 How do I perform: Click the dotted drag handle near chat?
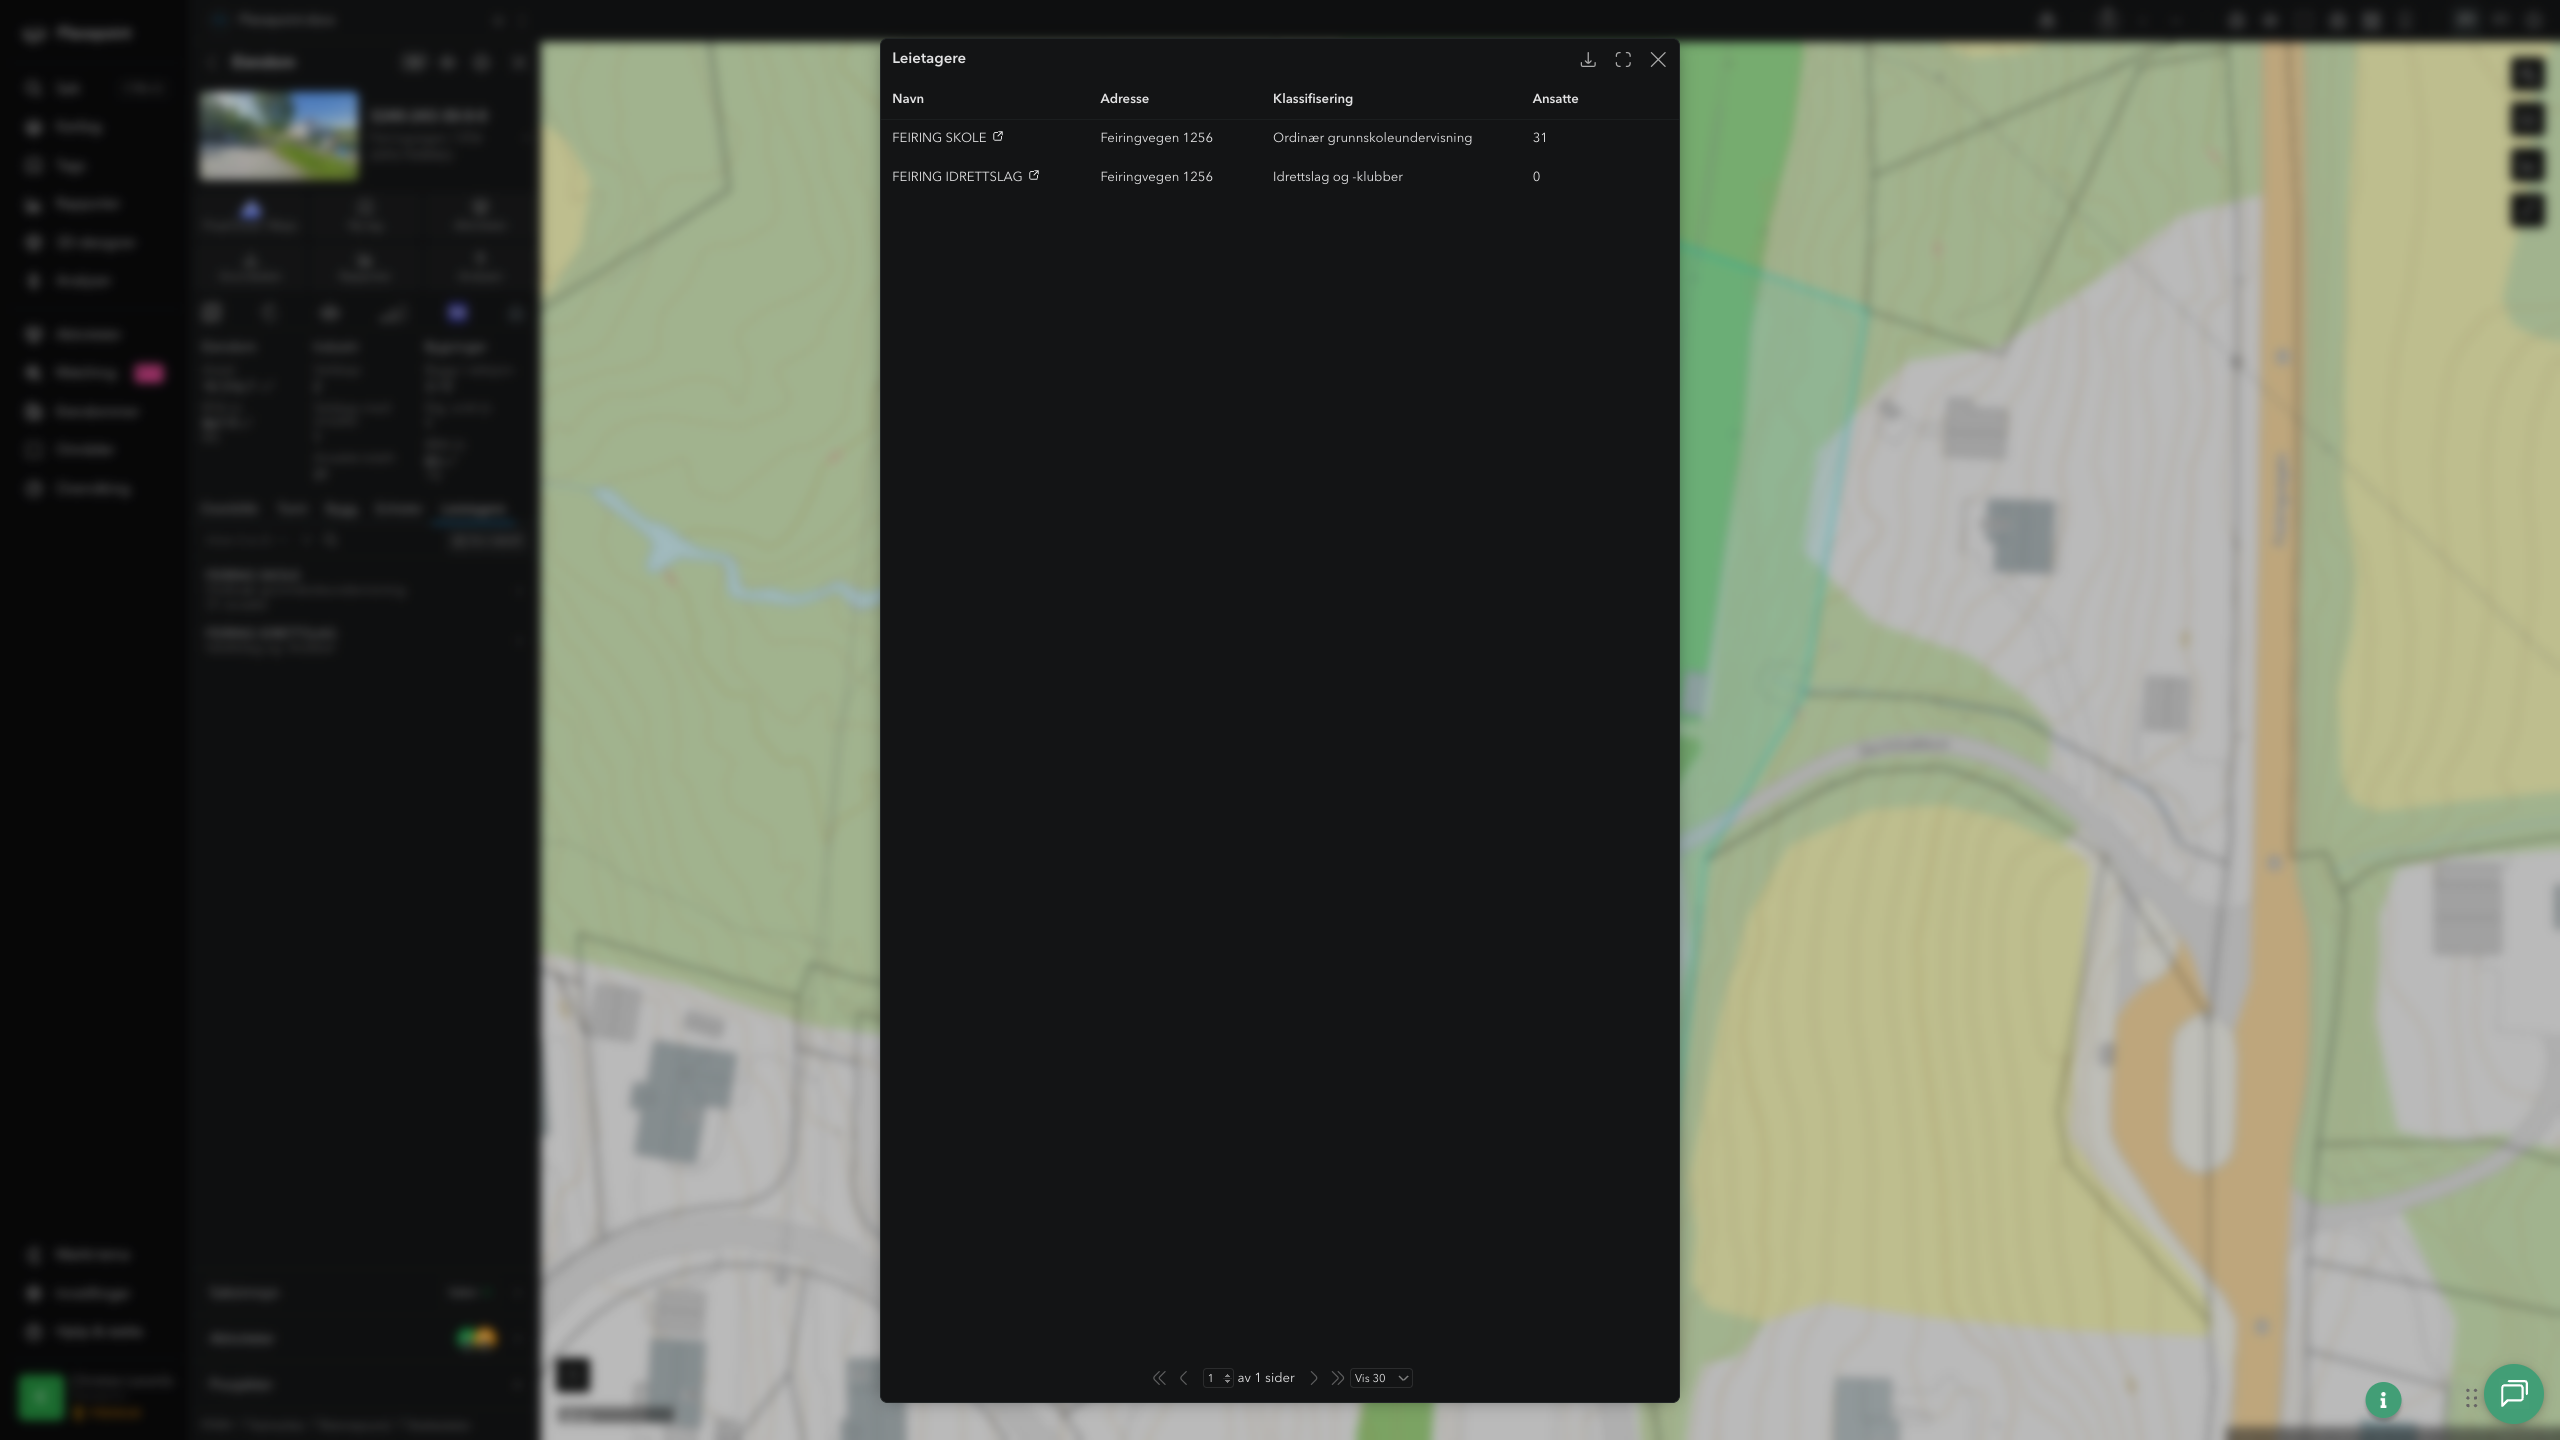click(x=2471, y=1398)
